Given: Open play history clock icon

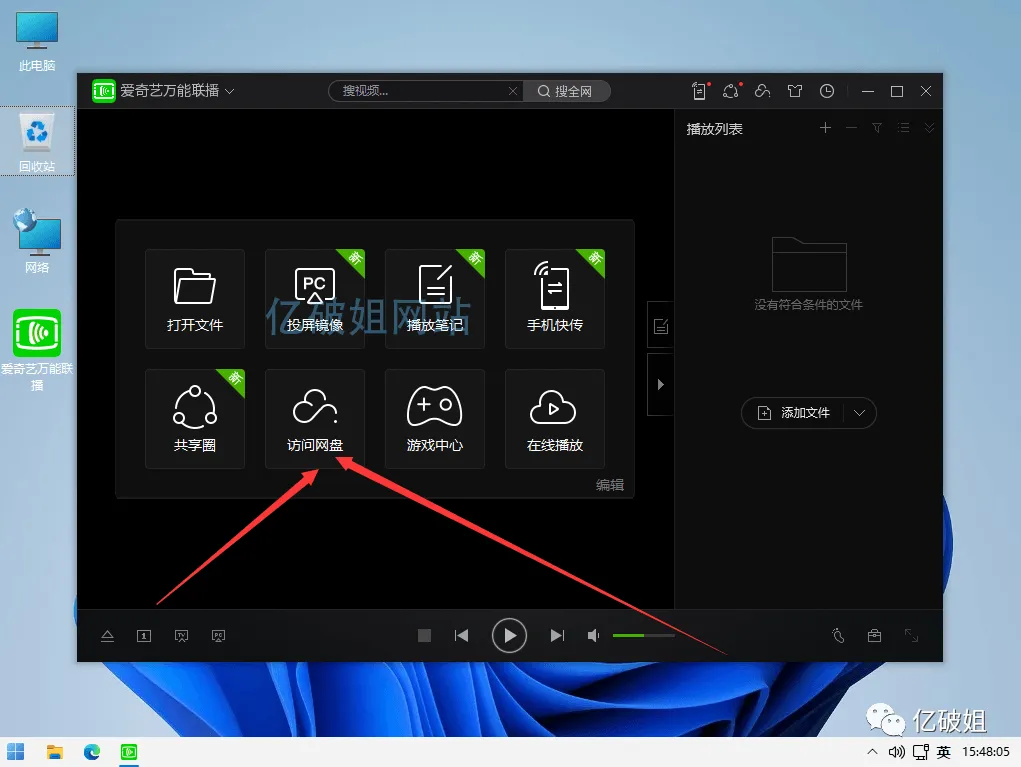Looking at the screenshot, I should pyautogui.click(x=827, y=91).
